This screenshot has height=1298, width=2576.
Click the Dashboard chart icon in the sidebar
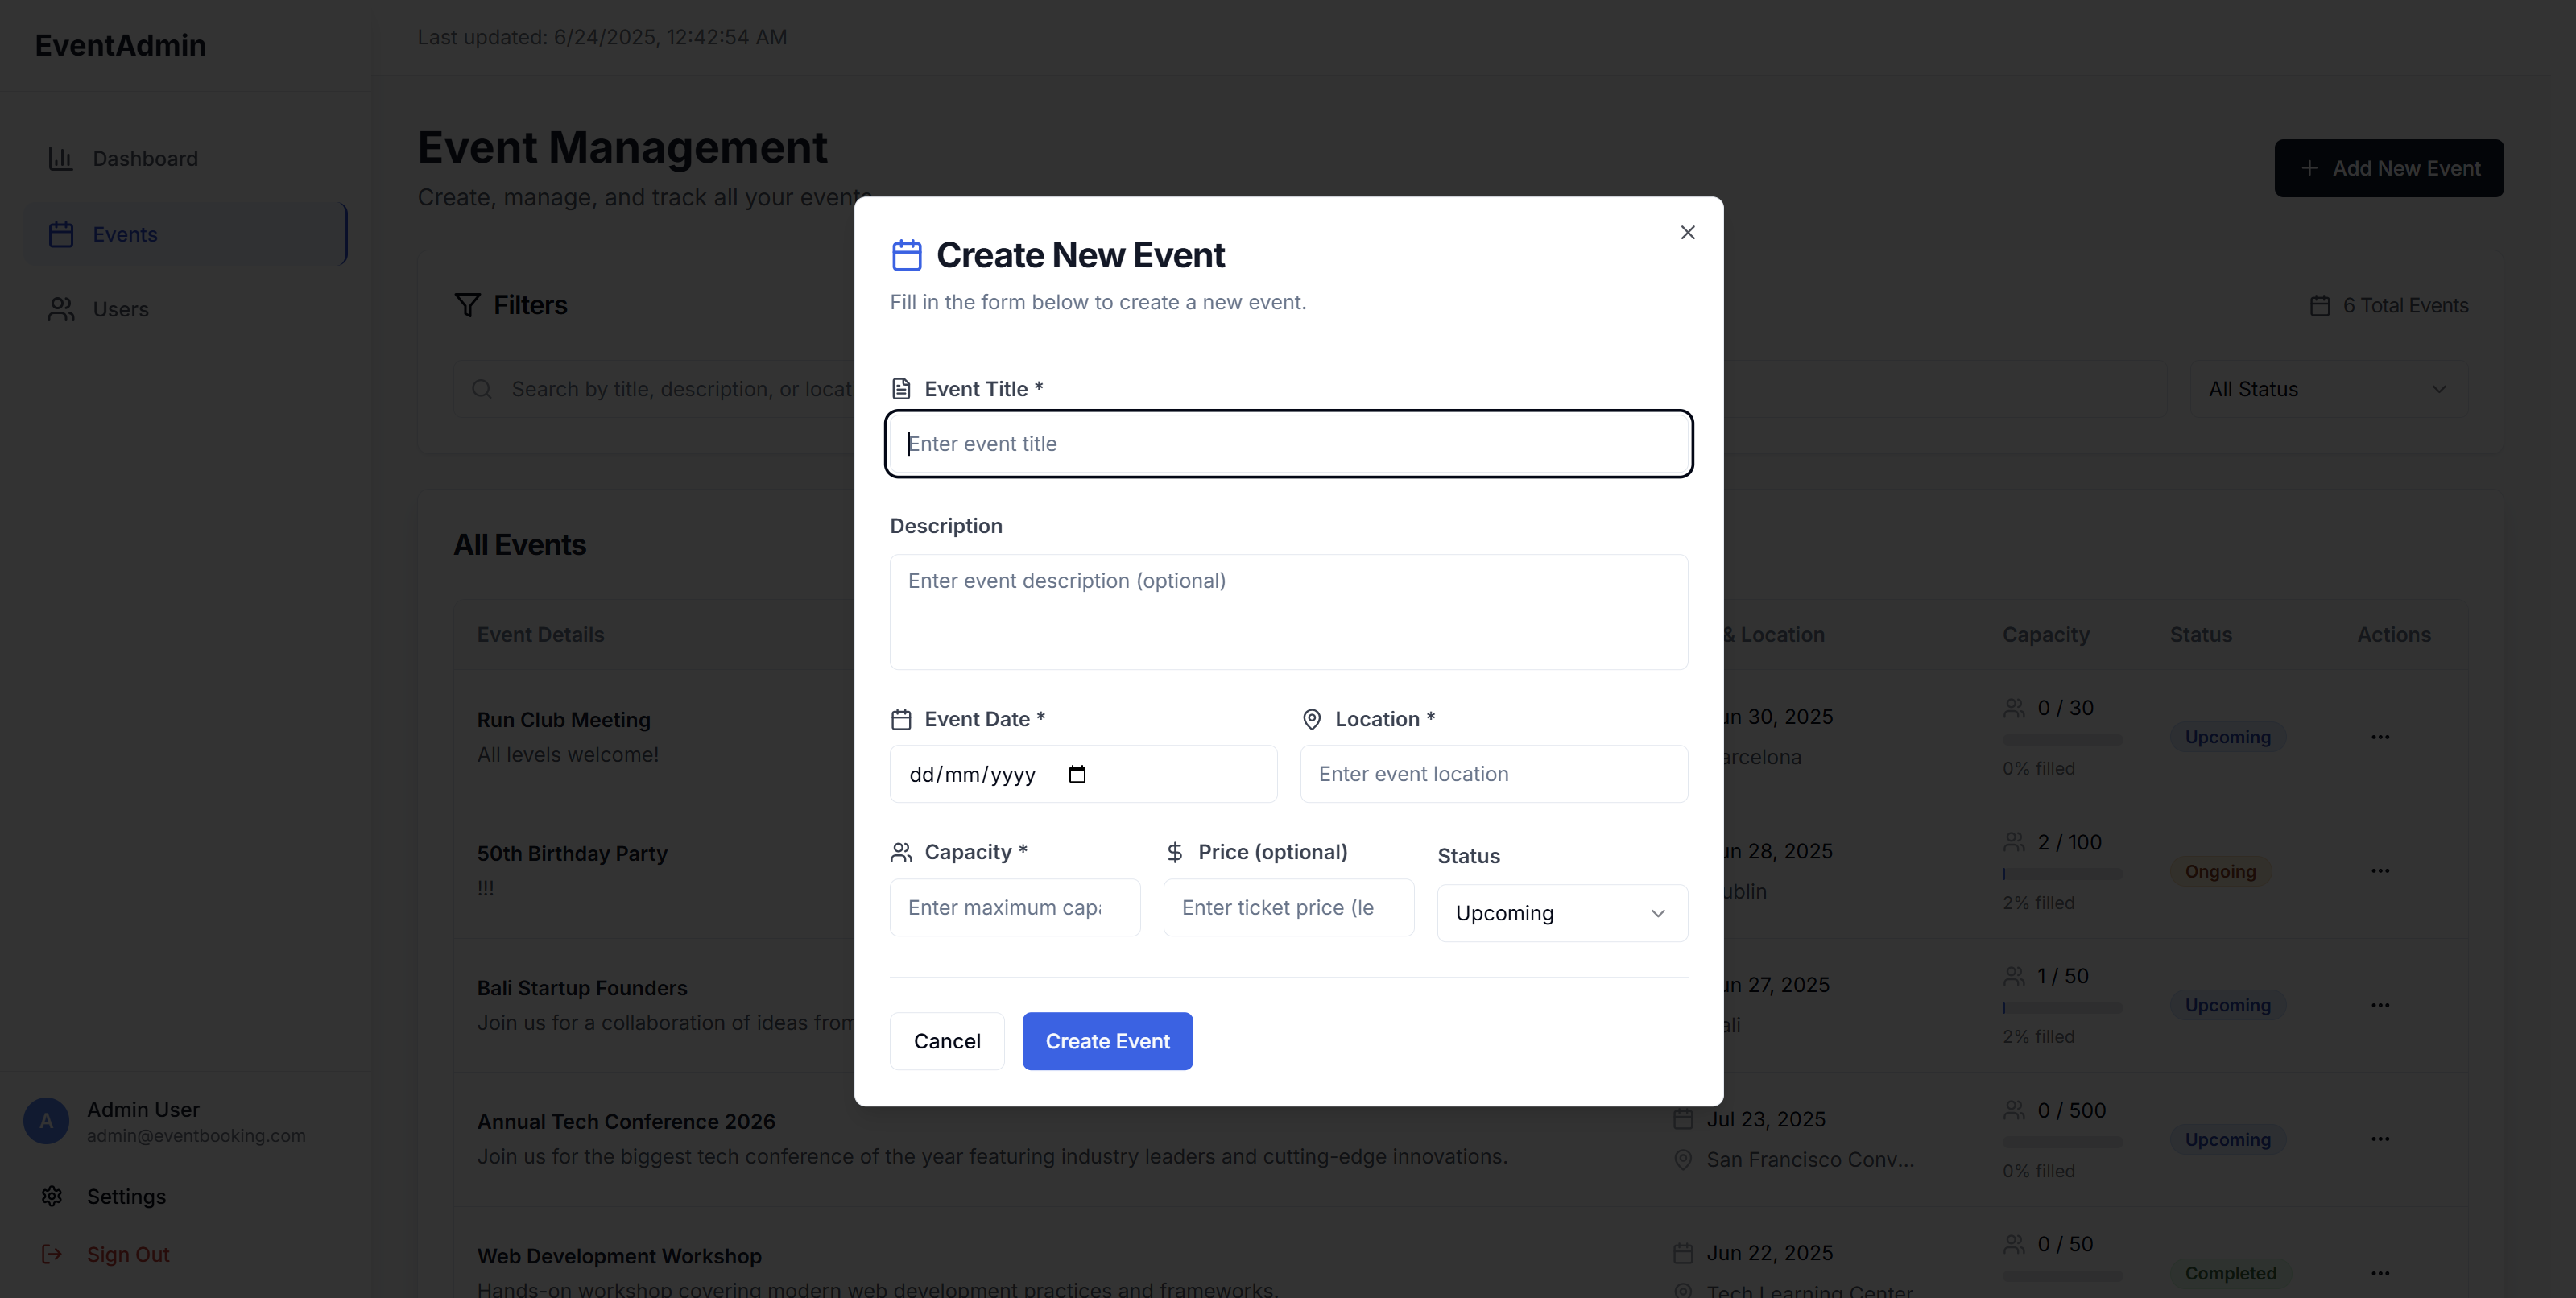(x=61, y=158)
